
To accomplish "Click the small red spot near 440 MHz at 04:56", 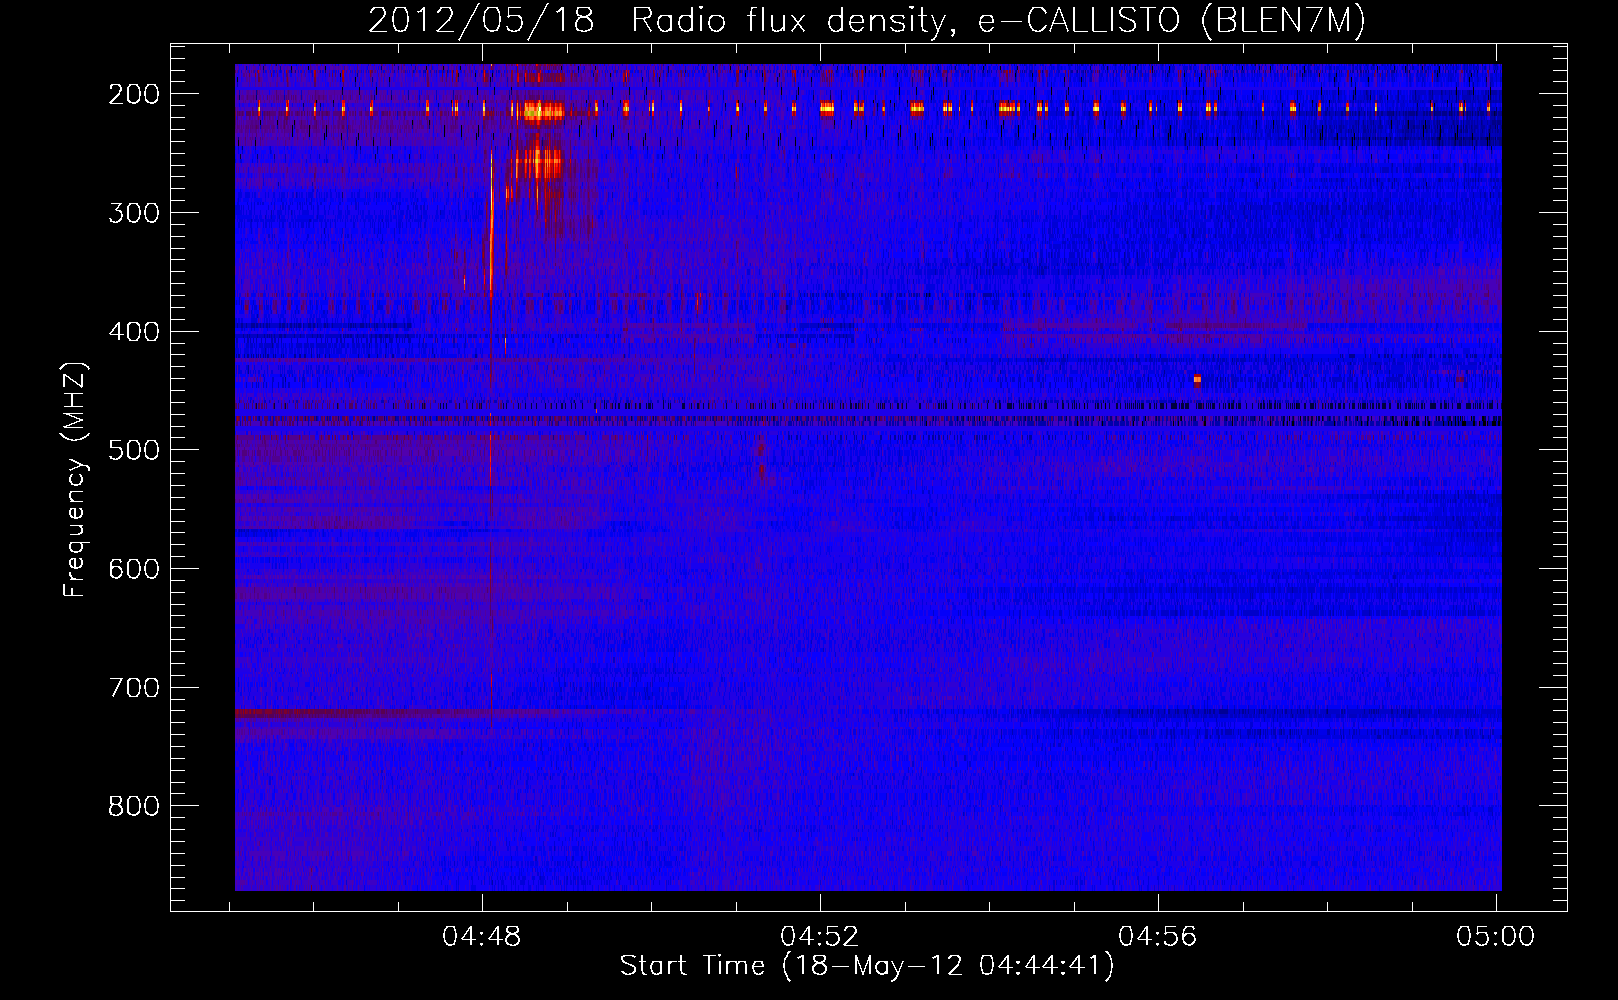I will 1197,380.
